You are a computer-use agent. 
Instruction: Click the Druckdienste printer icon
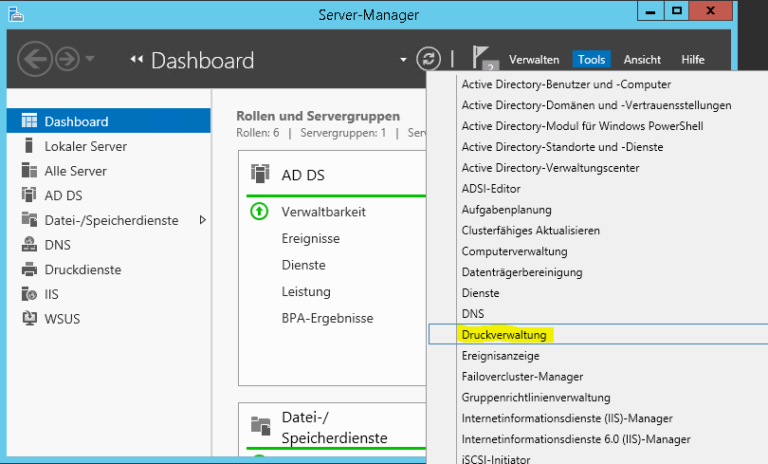pyautogui.click(x=29, y=269)
